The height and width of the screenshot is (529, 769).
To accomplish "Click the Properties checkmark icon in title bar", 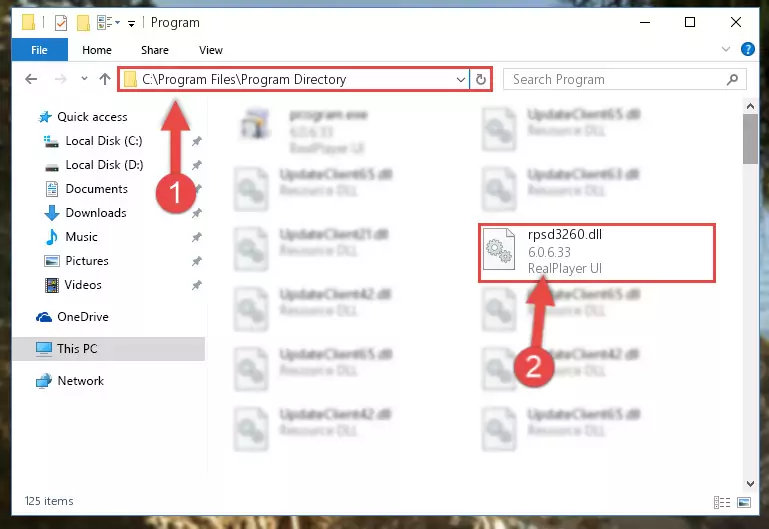I will pos(61,23).
